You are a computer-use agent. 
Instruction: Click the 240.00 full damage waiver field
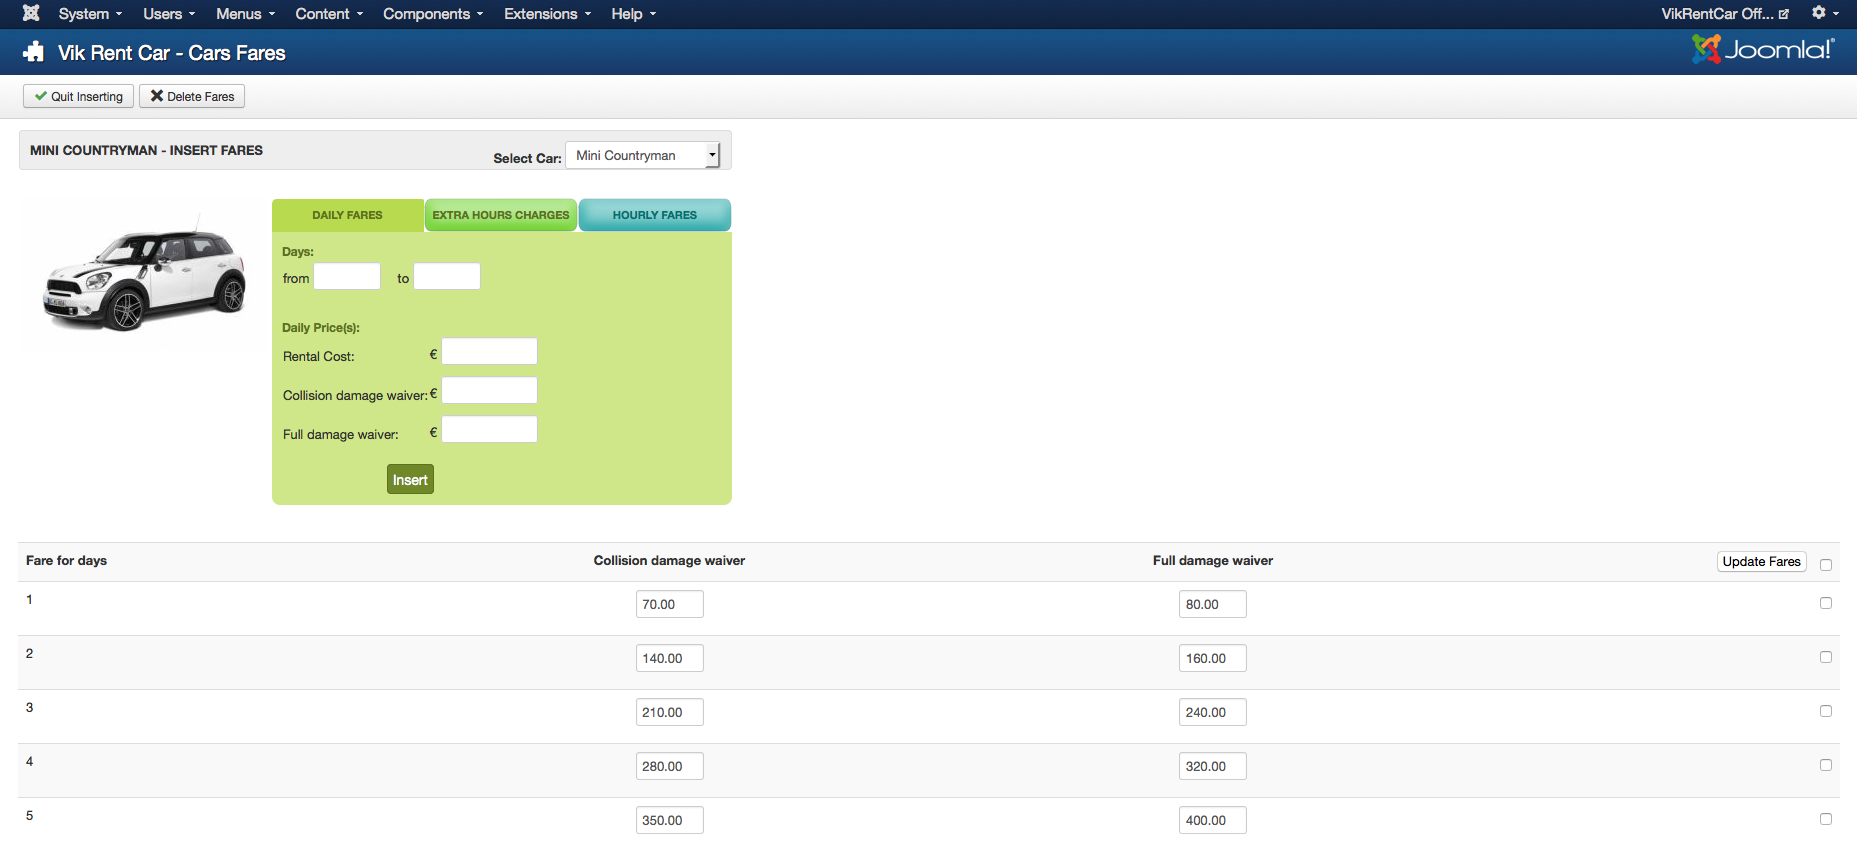[x=1213, y=712]
